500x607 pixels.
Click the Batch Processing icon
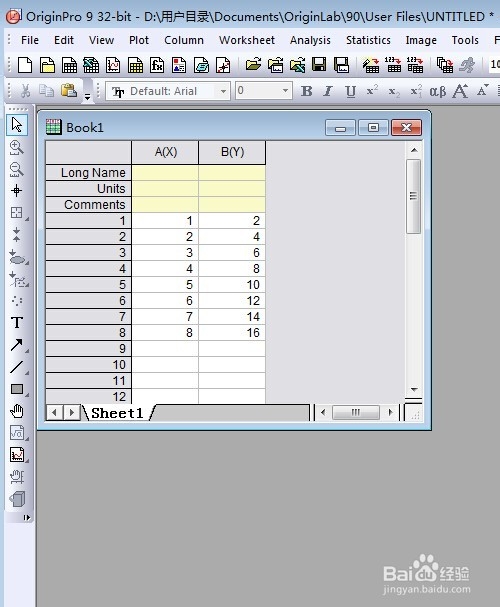coord(445,65)
